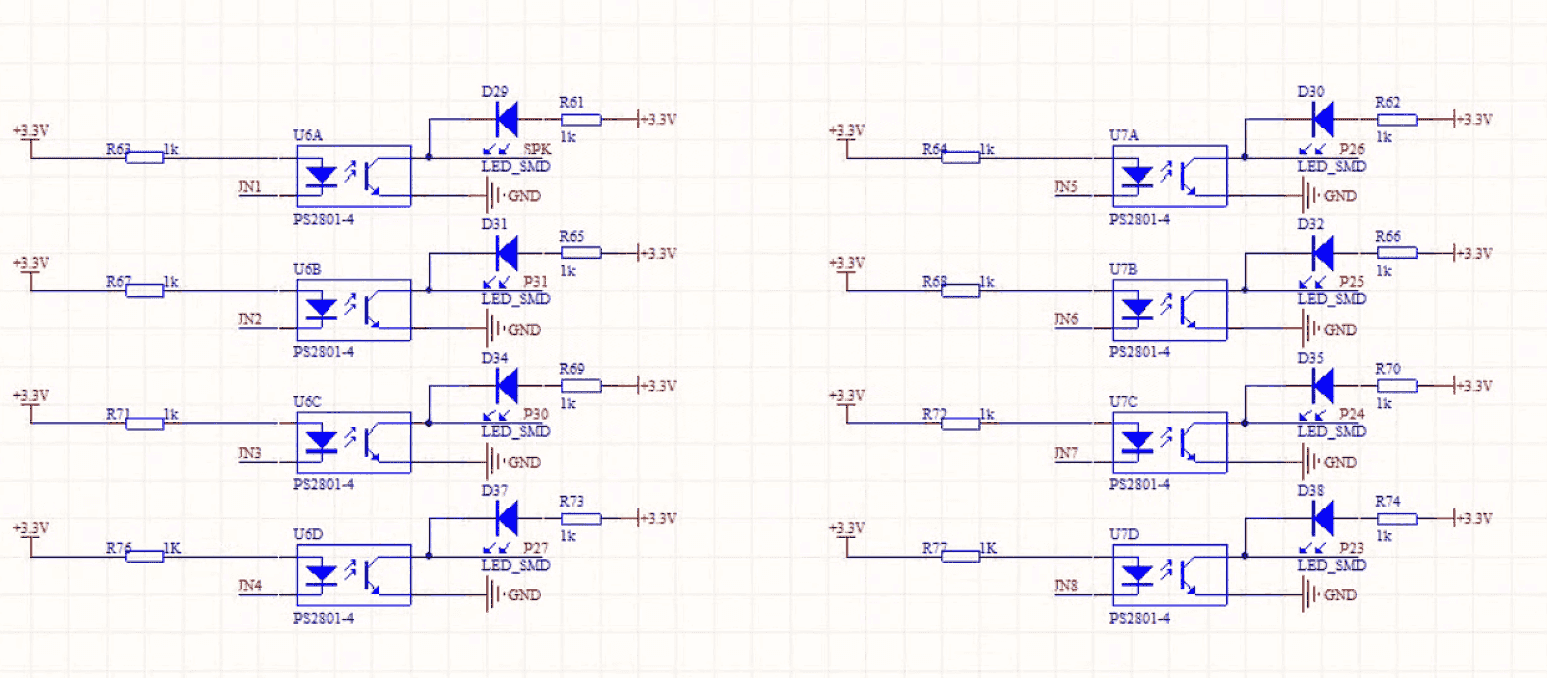
Task: Click the R66 resistor body
Action: point(1398,252)
